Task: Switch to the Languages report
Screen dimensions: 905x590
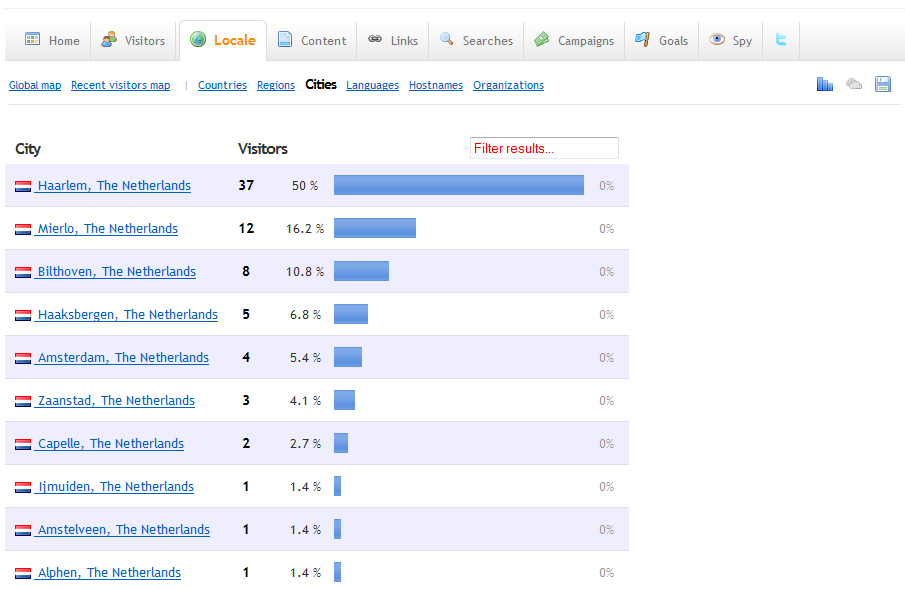Action: pos(372,86)
